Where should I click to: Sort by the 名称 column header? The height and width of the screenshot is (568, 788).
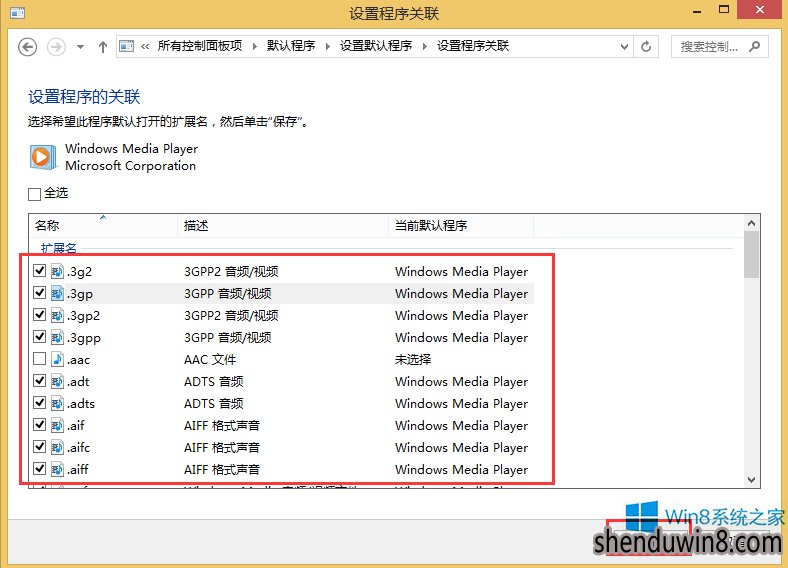pyautogui.click(x=103, y=225)
